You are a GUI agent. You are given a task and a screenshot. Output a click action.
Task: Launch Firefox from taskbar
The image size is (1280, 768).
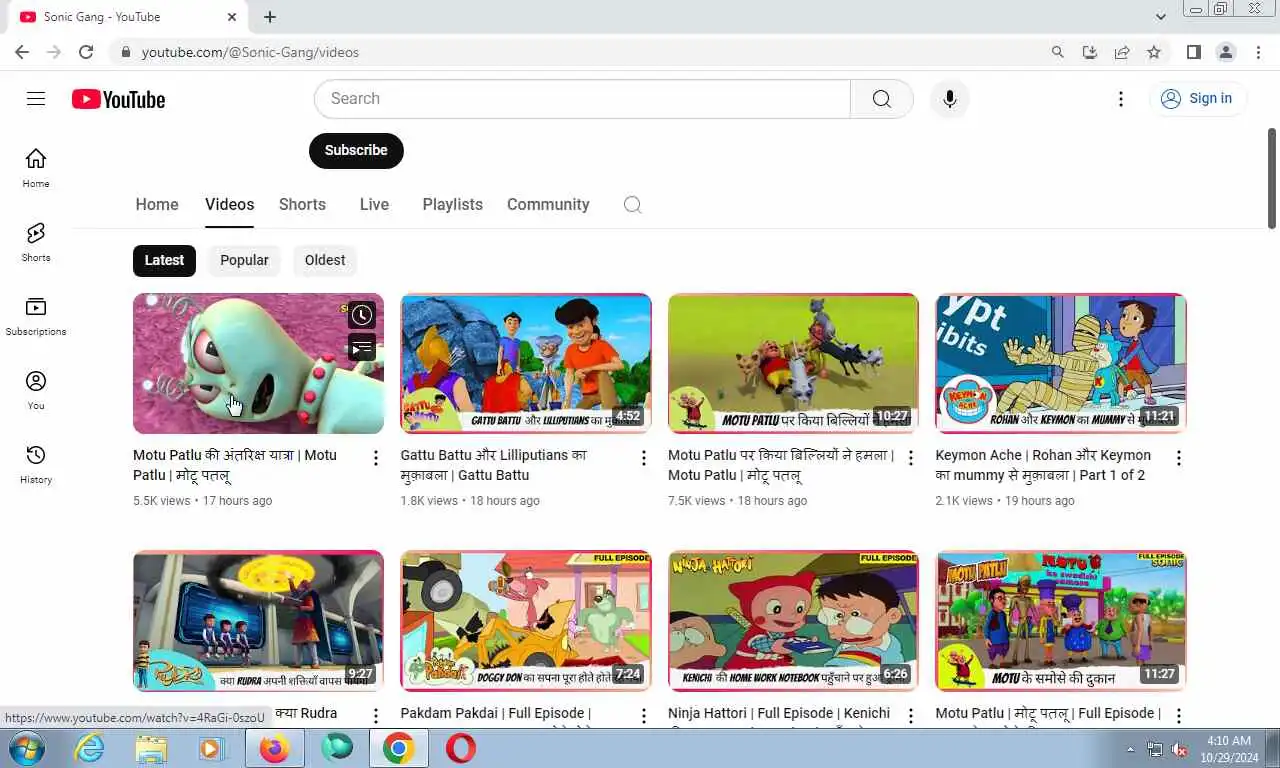274,748
